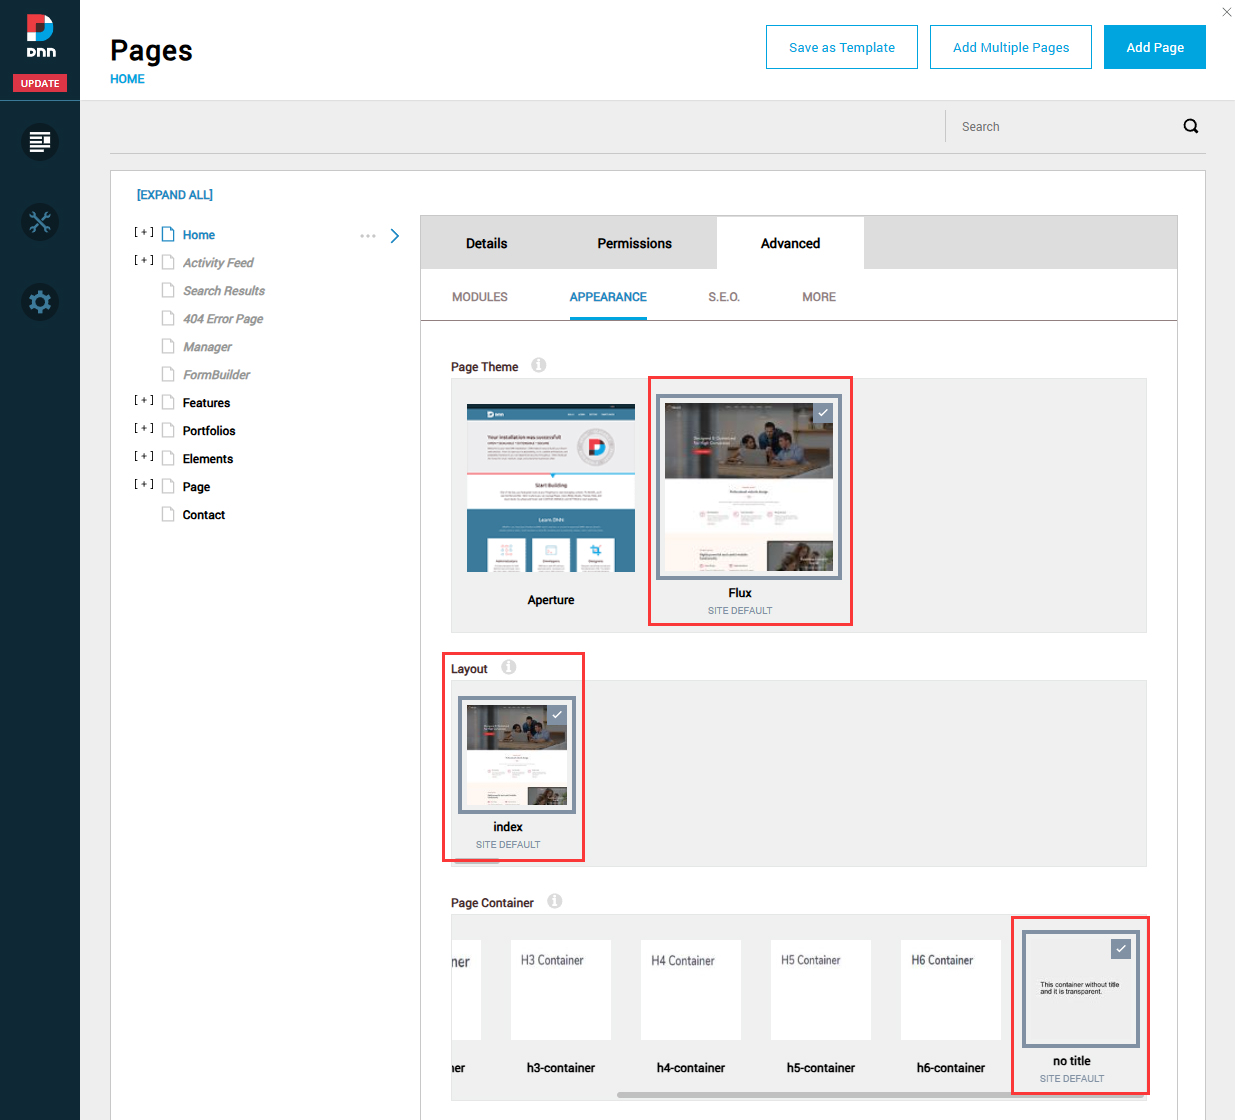Click the Activity Feed page icon
The image size is (1235, 1120).
[168, 262]
